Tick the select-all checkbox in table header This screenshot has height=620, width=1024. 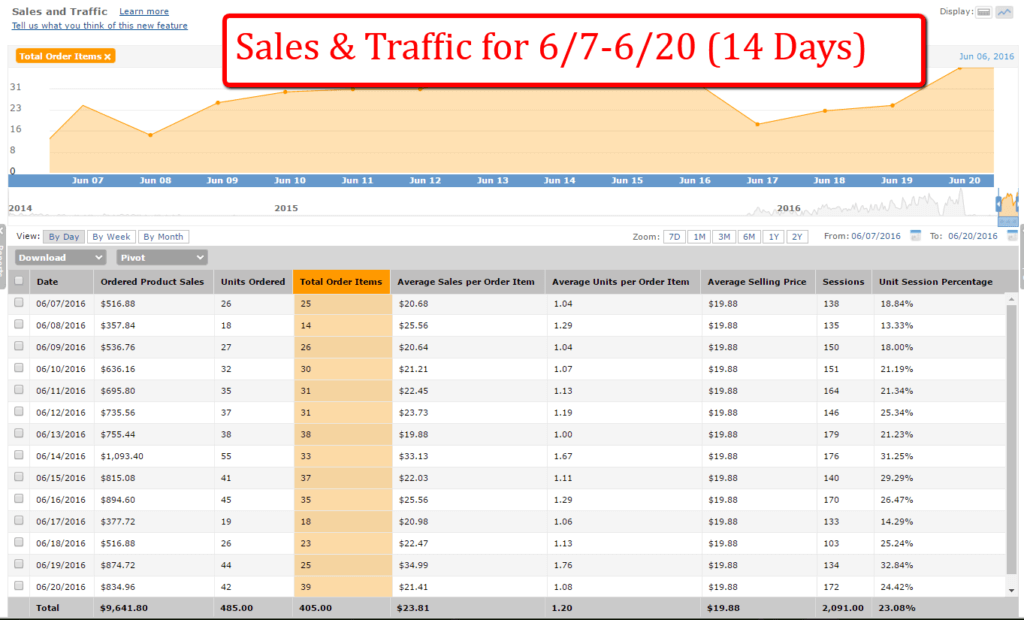point(19,281)
